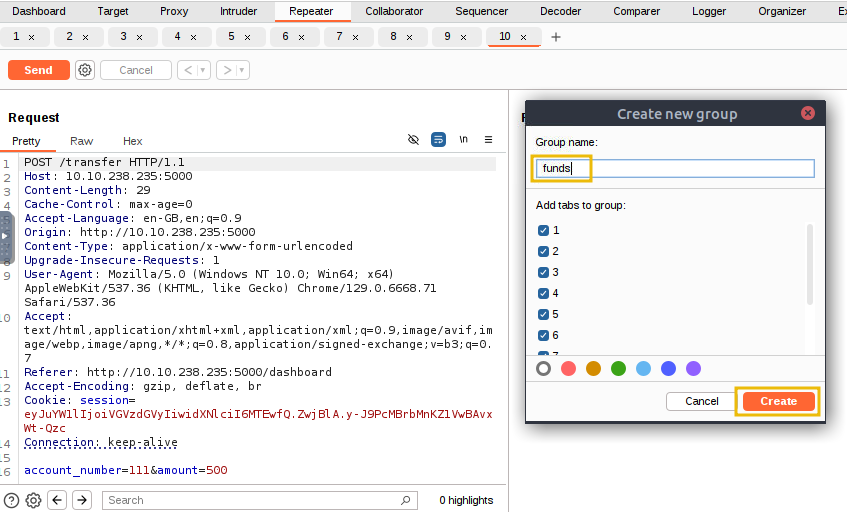Image resolution: width=847 pixels, height=512 pixels.
Task: Switch to the Intruder tab
Action: (x=238, y=11)
